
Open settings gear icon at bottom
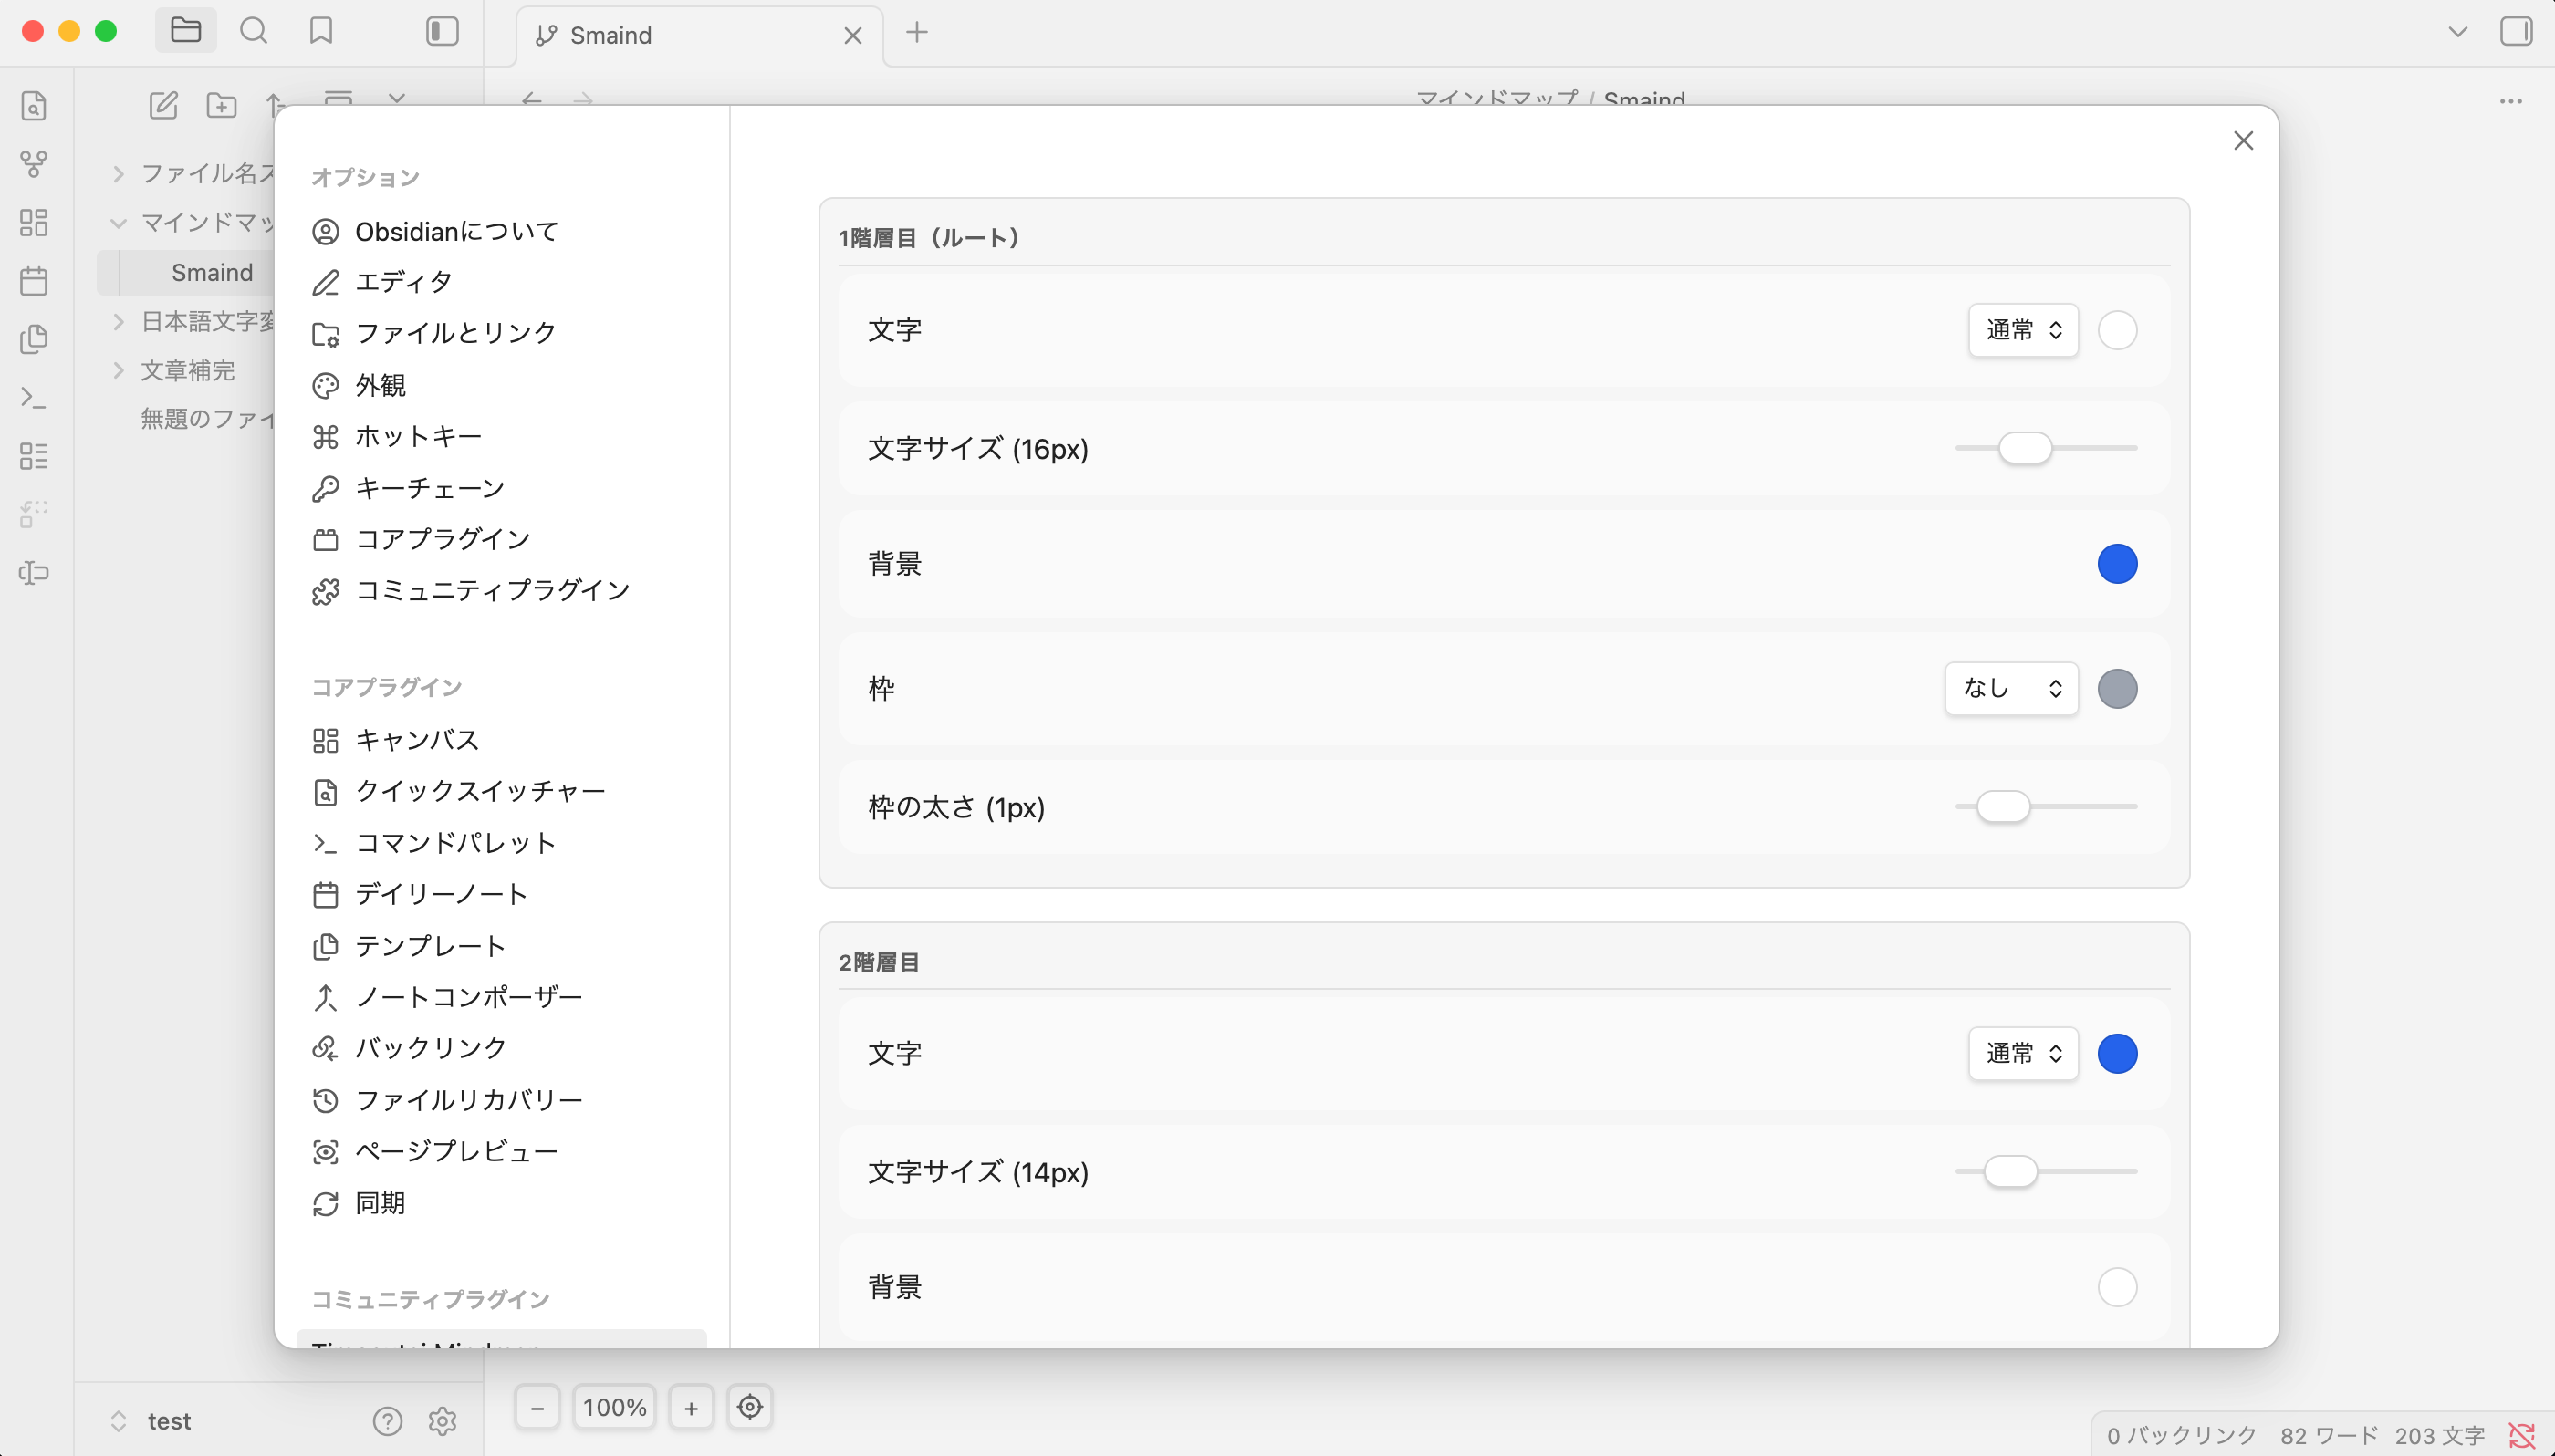coord(442,1420)
